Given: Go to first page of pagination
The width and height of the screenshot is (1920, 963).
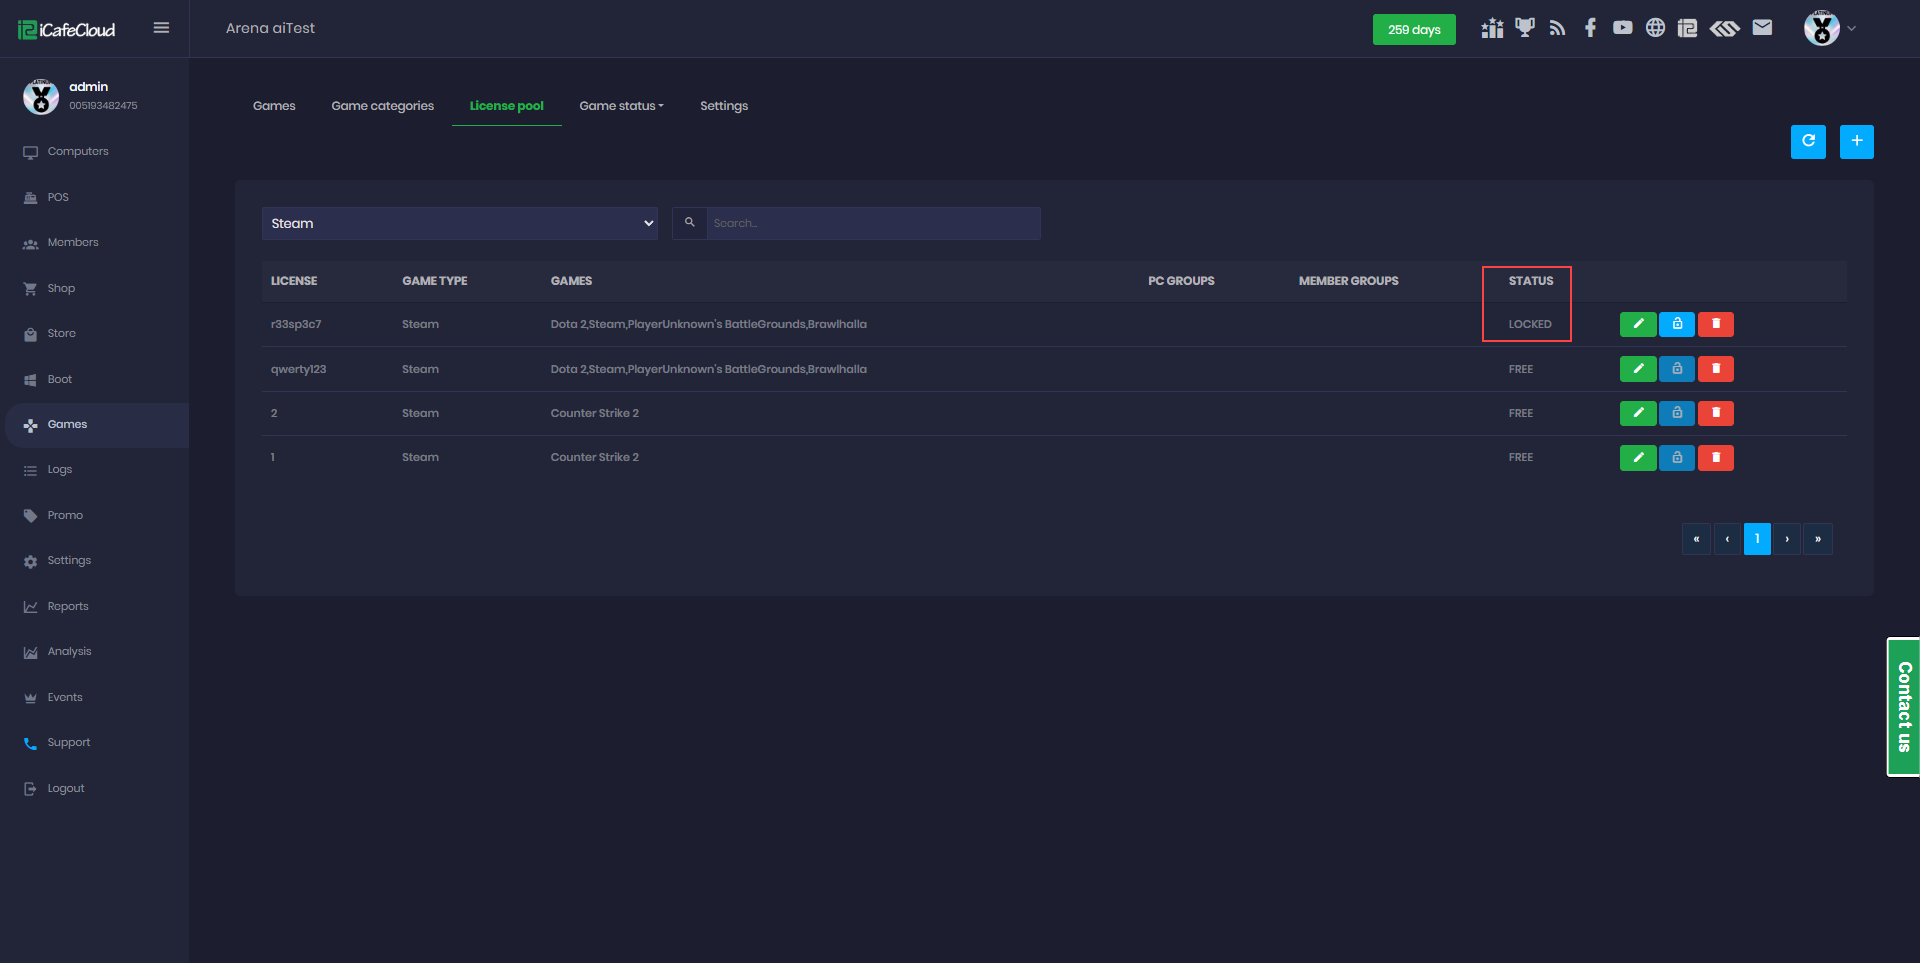Looking at the screenshot, I should (1696, 539).
